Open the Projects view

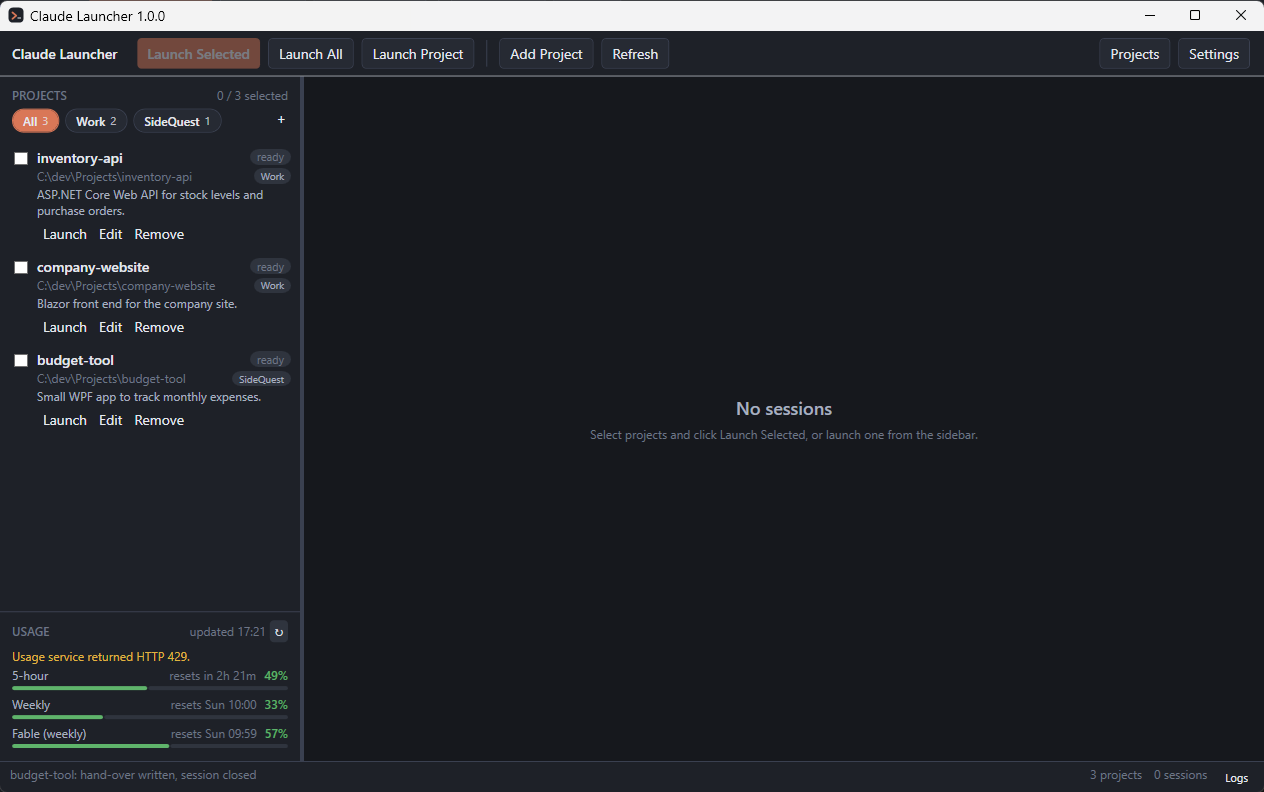click(x=1135, y=54)
